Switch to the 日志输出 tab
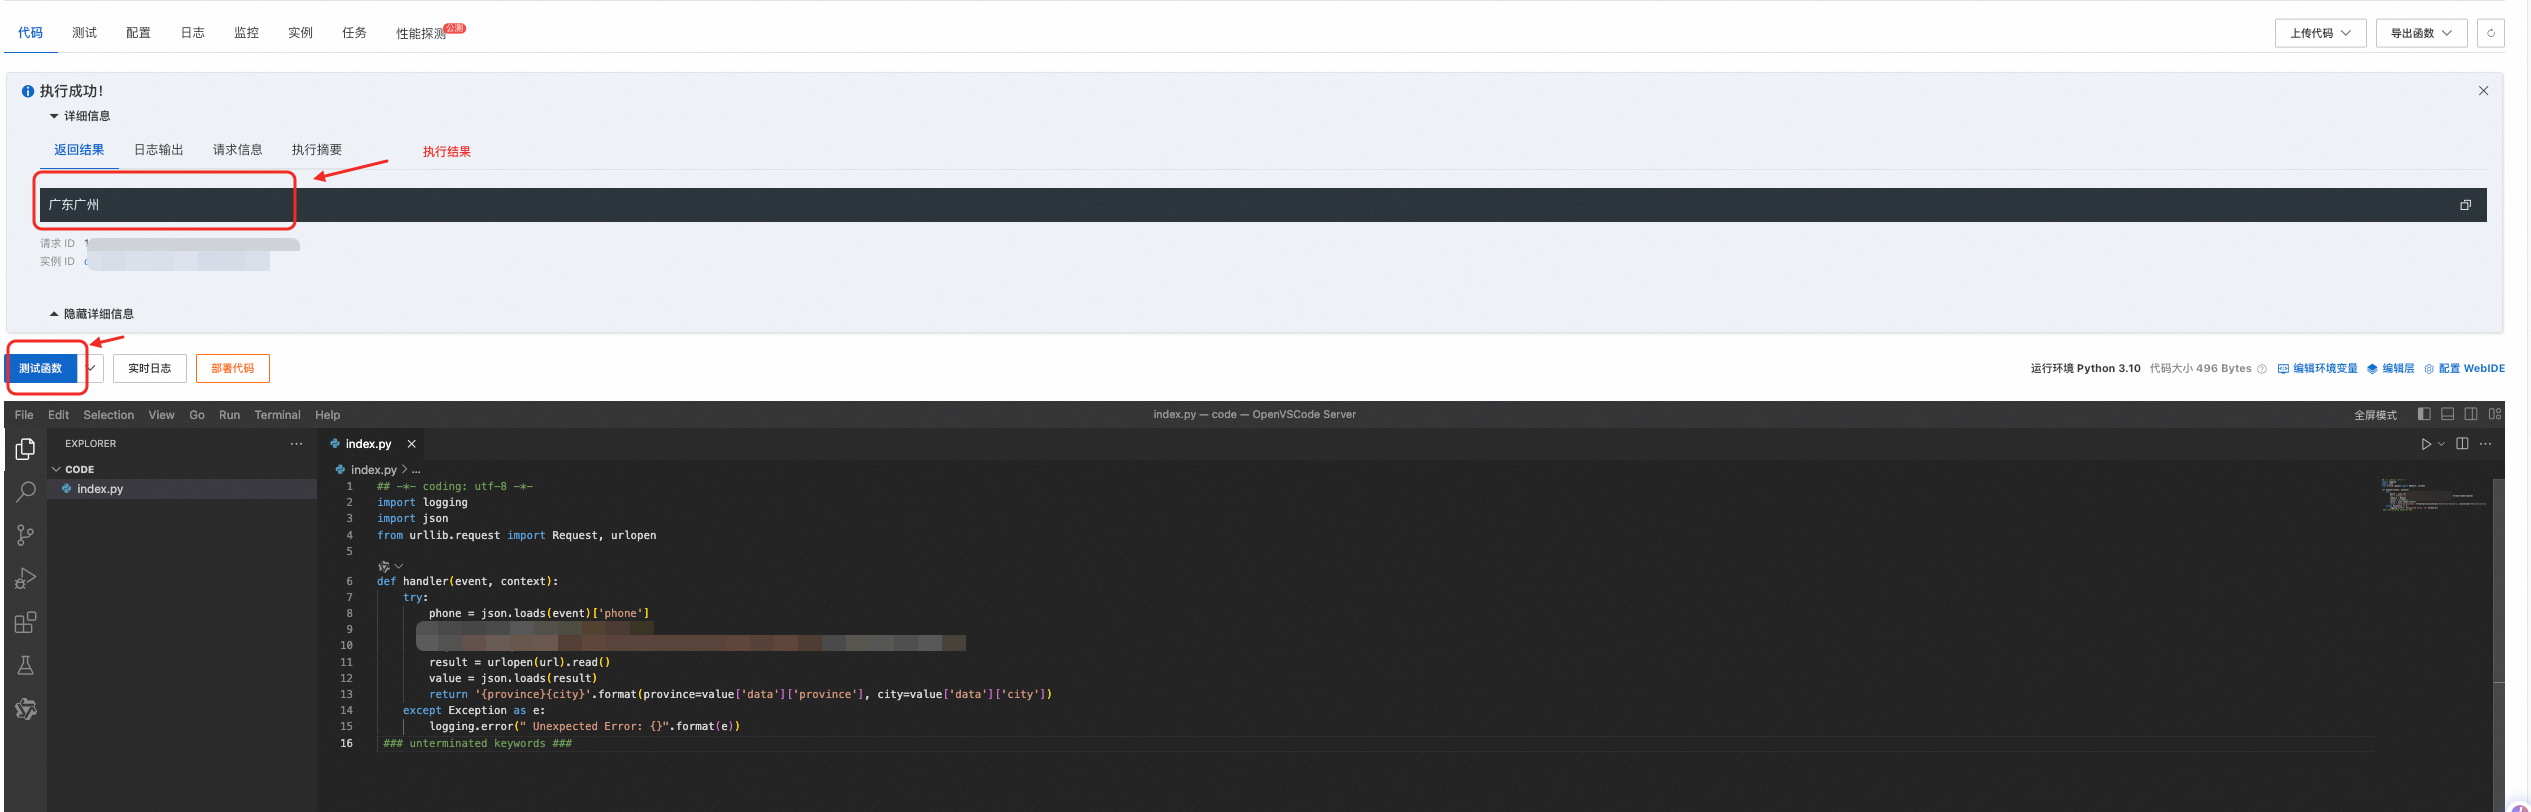 click(x=158, y=150)
